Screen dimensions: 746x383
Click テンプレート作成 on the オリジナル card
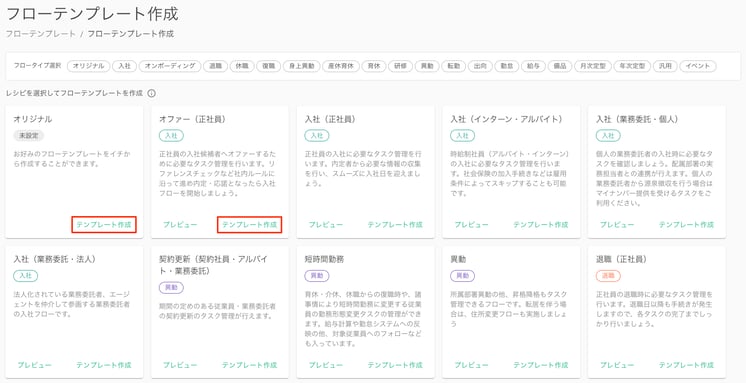point(104,225)
